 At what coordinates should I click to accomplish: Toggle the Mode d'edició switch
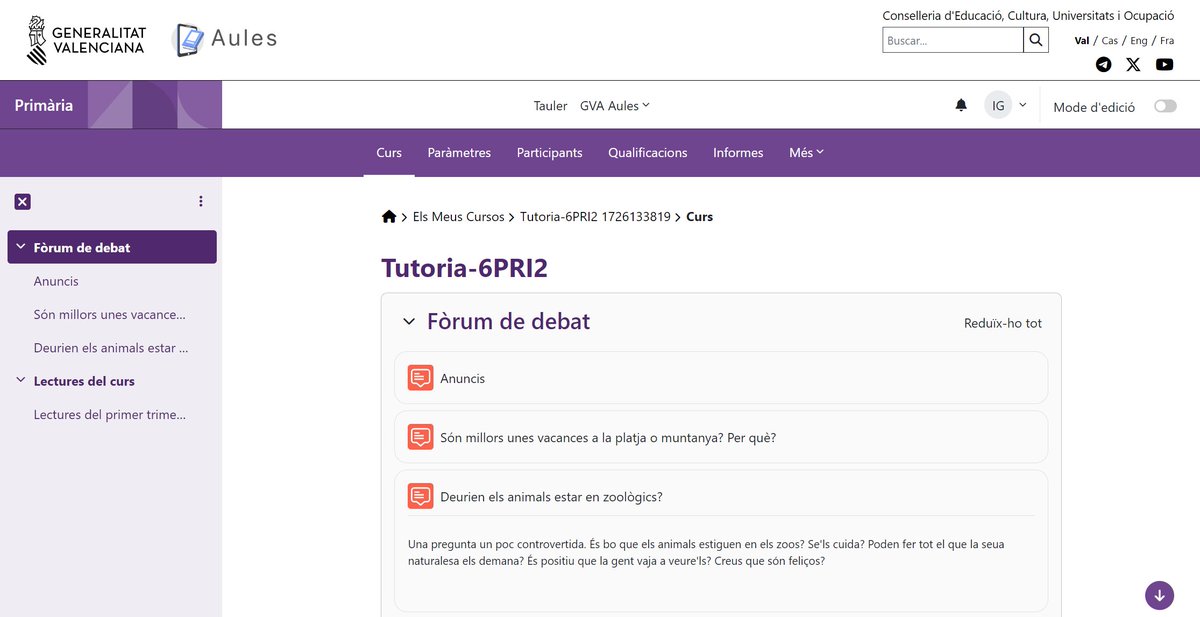(1165, 106)
